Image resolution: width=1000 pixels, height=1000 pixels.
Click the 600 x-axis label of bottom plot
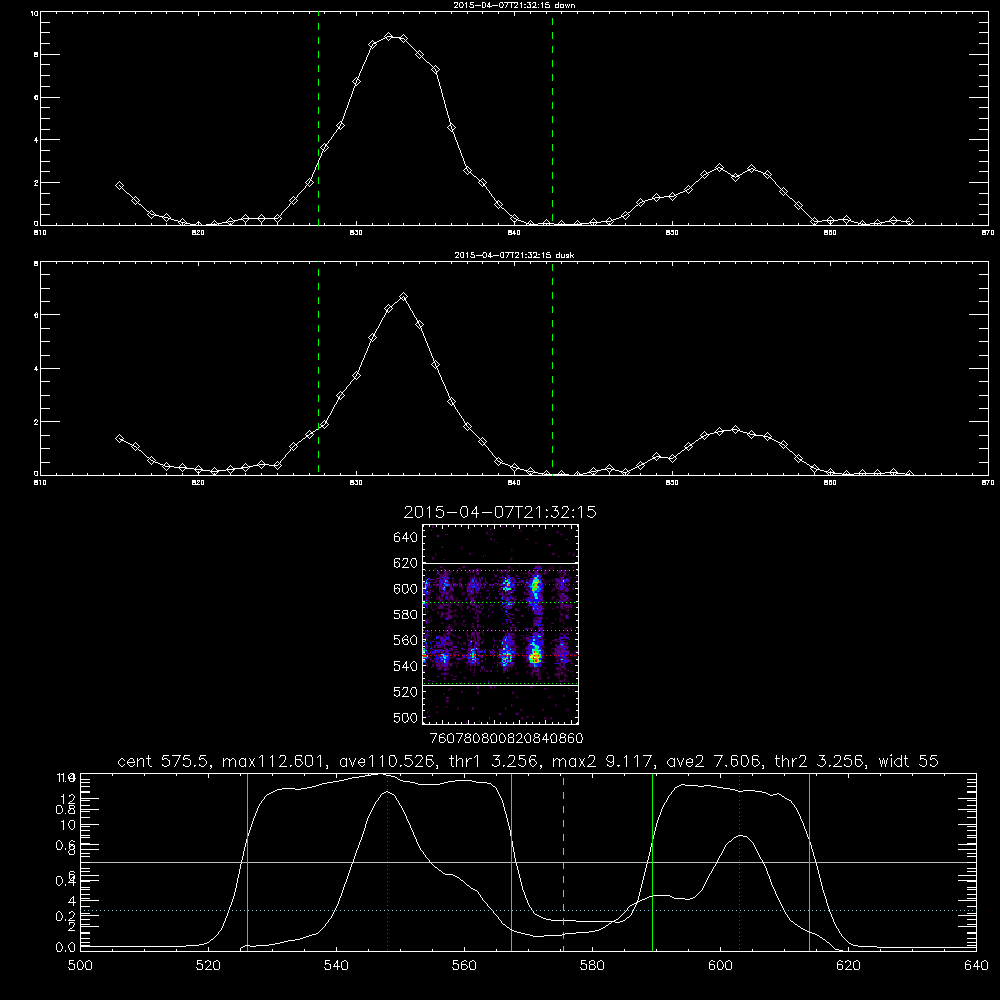[720, 966]
